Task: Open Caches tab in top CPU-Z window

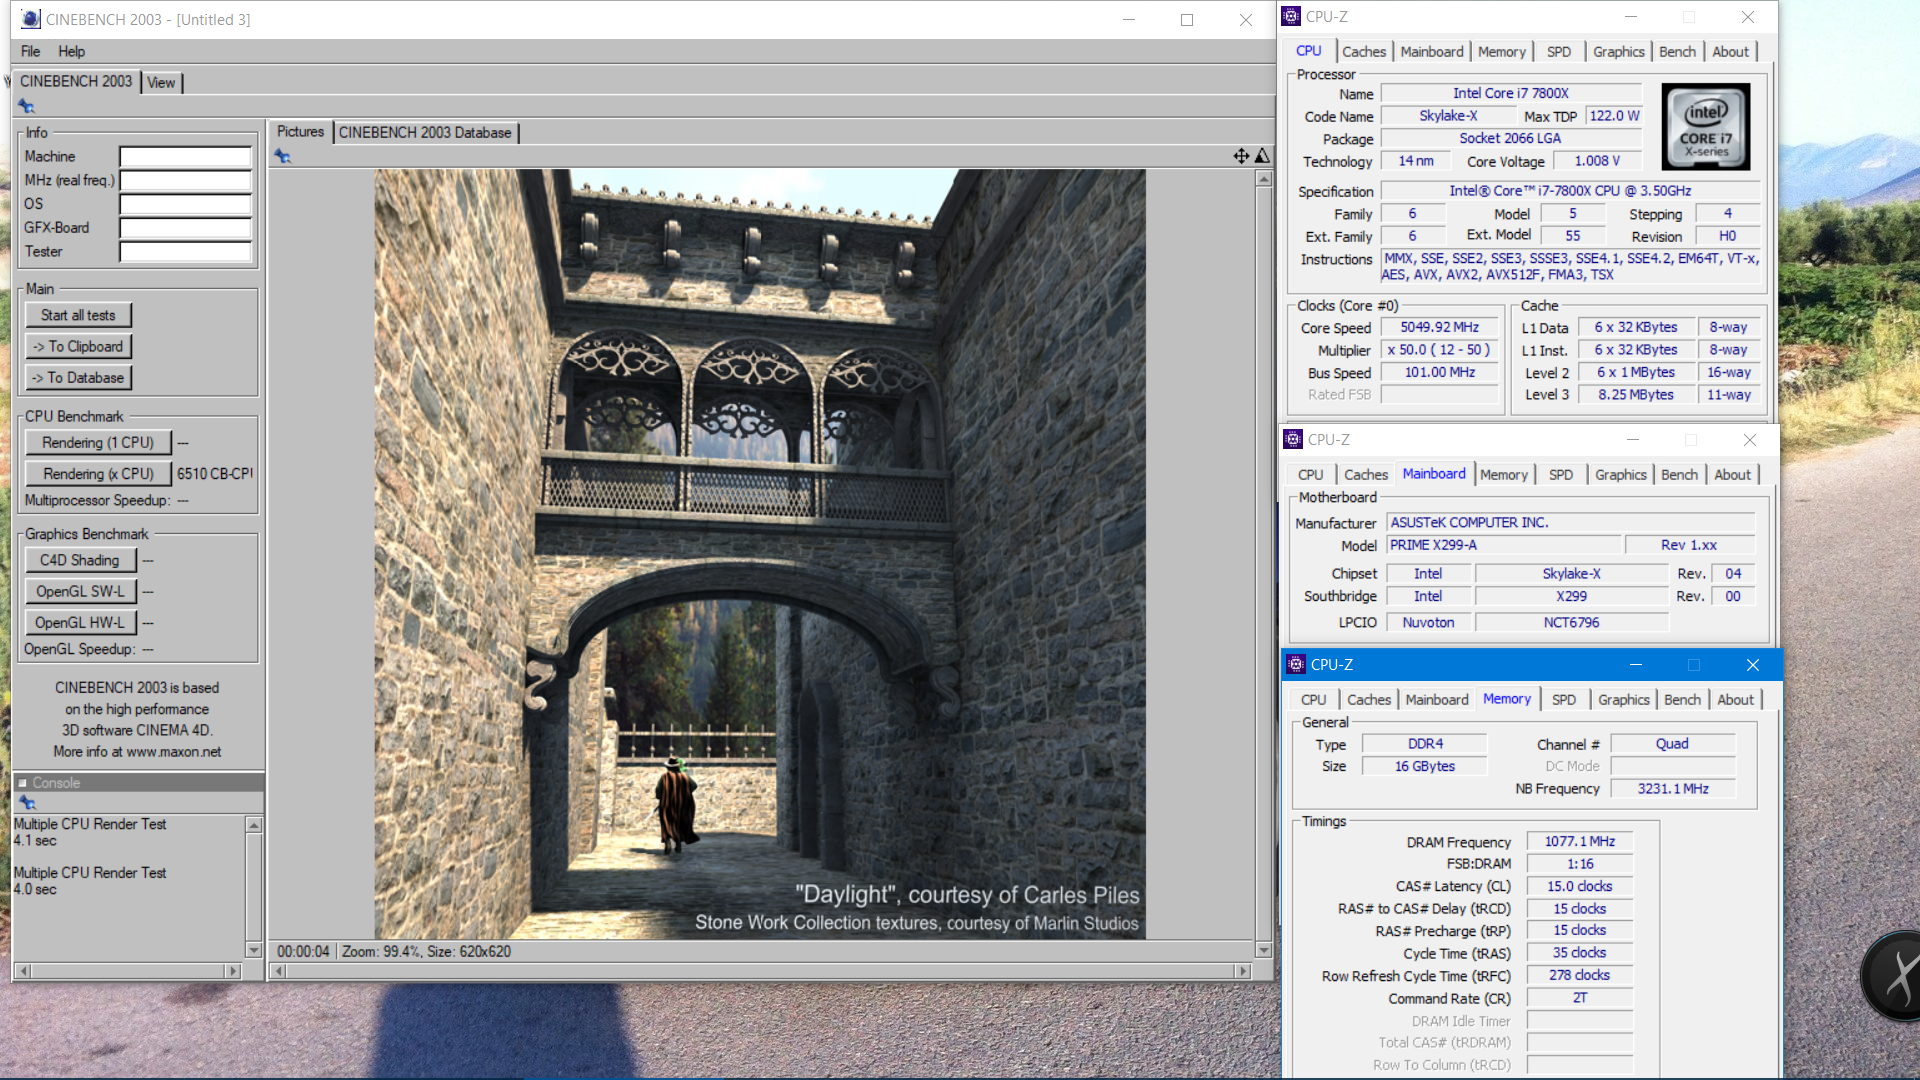Action: [1364, 52]
